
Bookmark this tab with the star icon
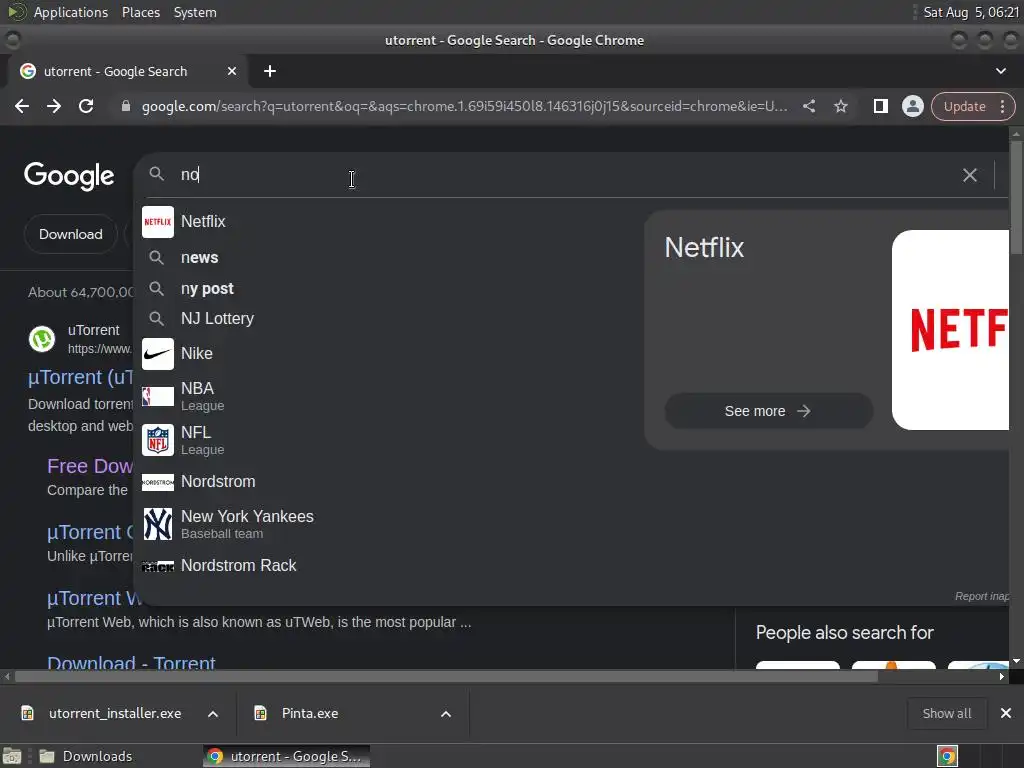(x=840, y=106)
